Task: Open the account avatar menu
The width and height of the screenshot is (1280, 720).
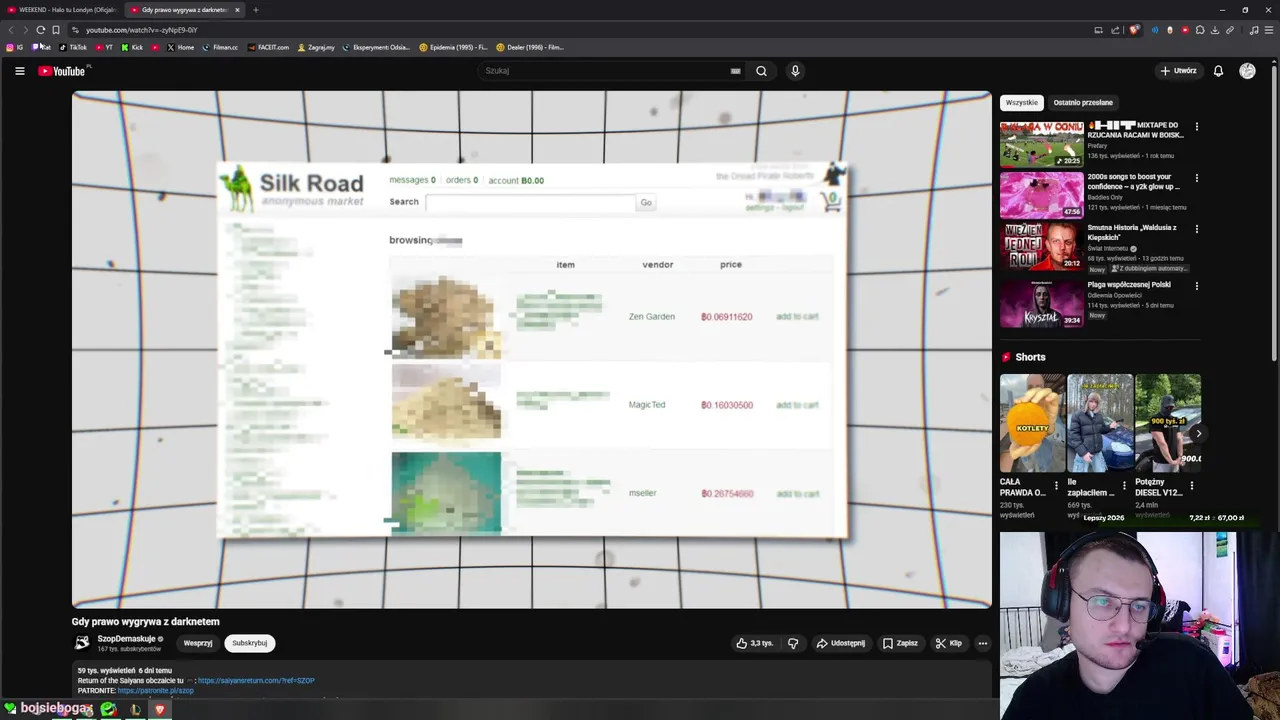Action: (1247, 71)
